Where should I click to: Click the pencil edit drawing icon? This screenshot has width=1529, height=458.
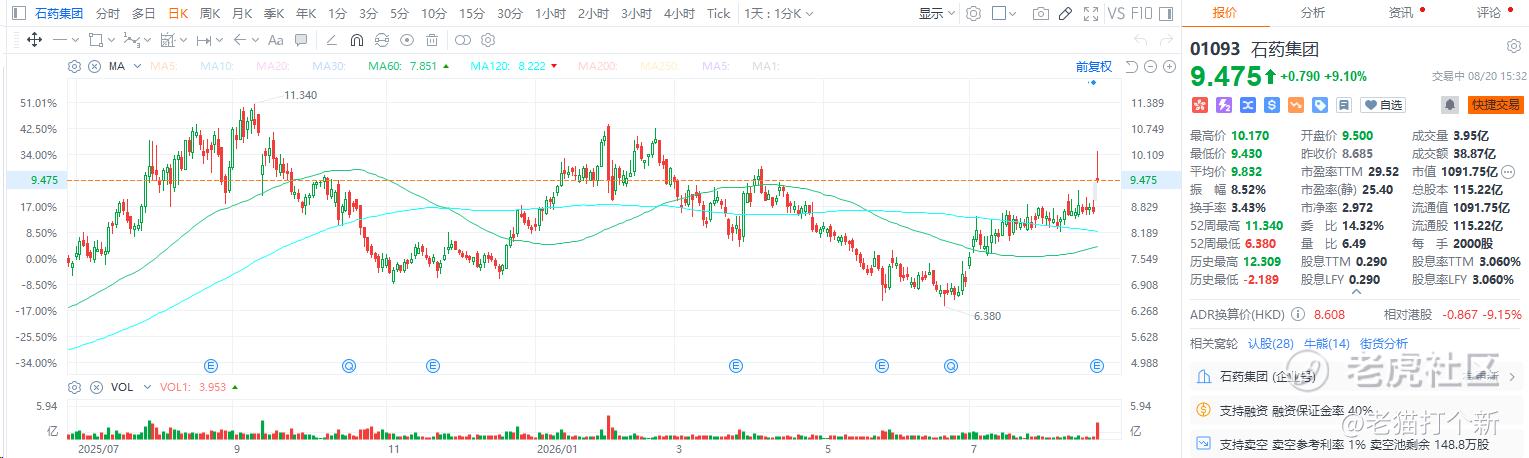click(1065, 14)
